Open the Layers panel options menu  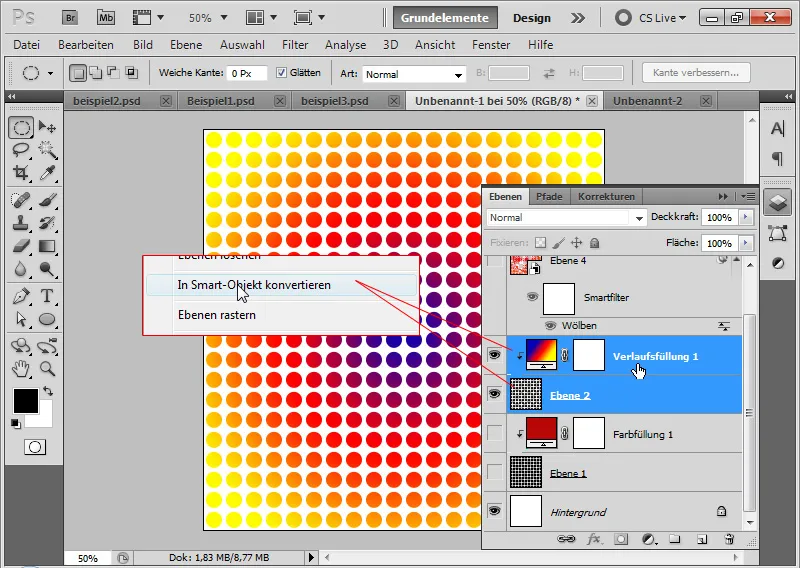point(748,196)
